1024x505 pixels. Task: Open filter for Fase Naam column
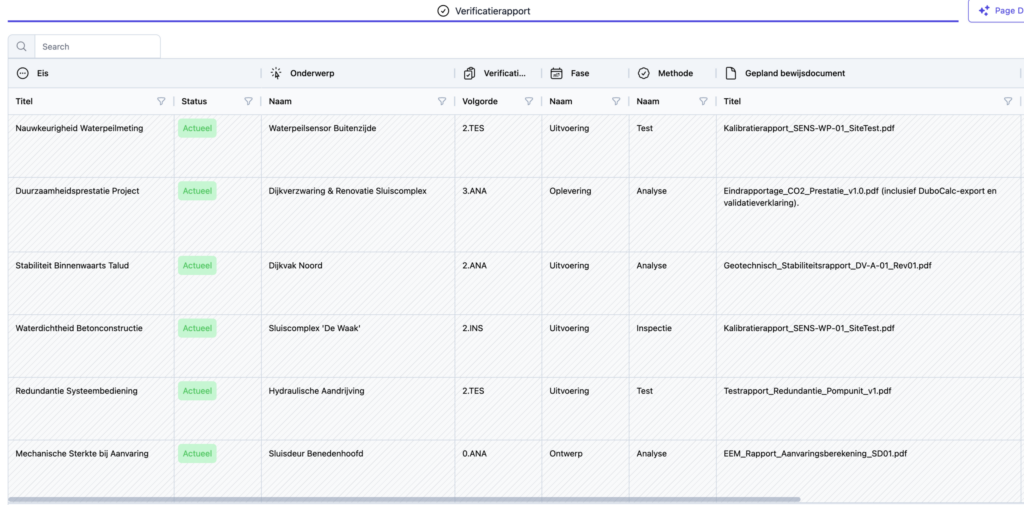[x=616, y=101]
